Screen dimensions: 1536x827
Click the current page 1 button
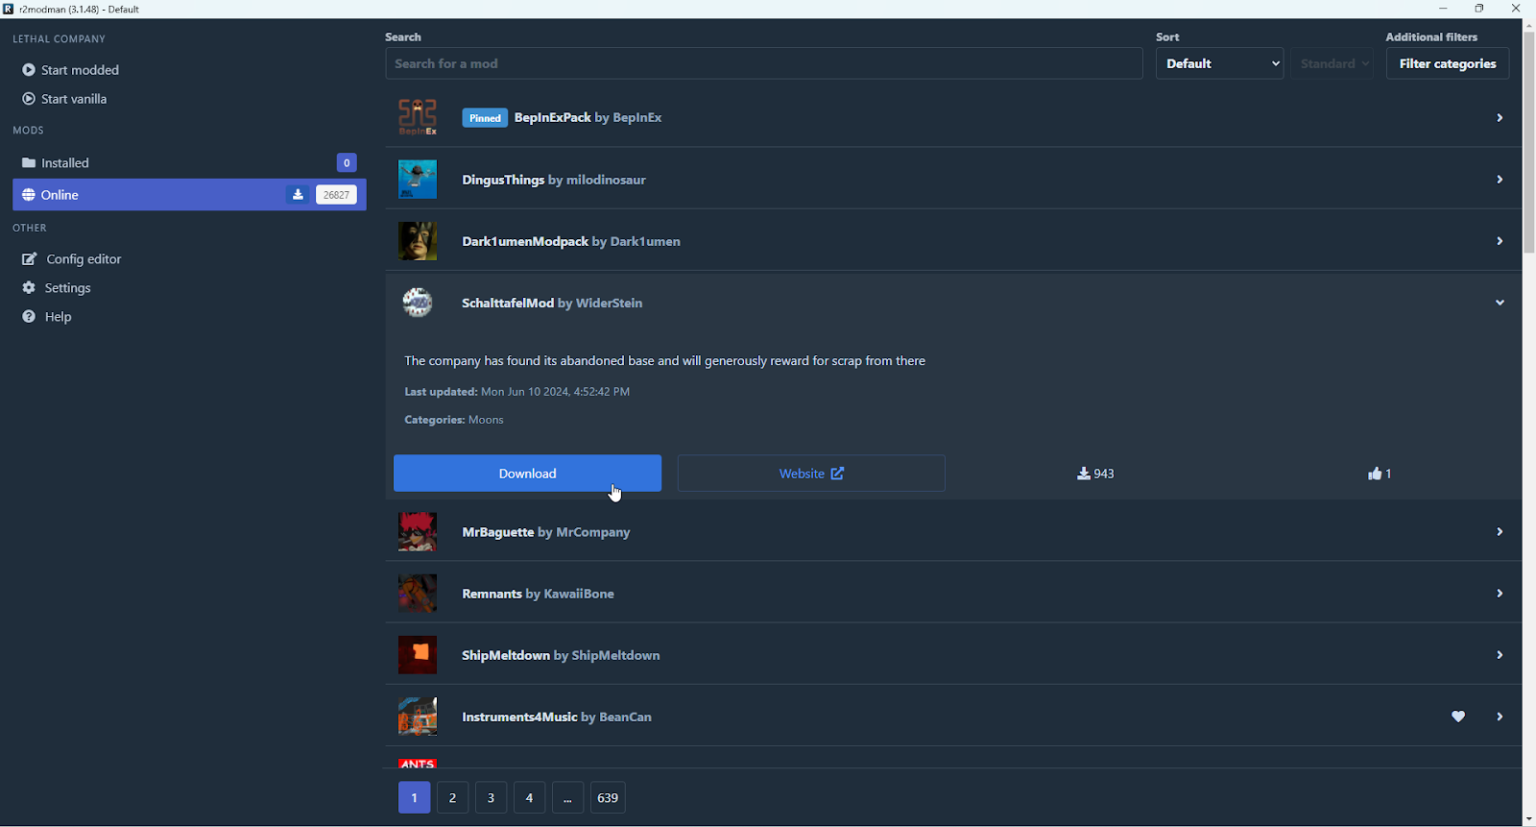pyautogui.click(x=414, y=797)
